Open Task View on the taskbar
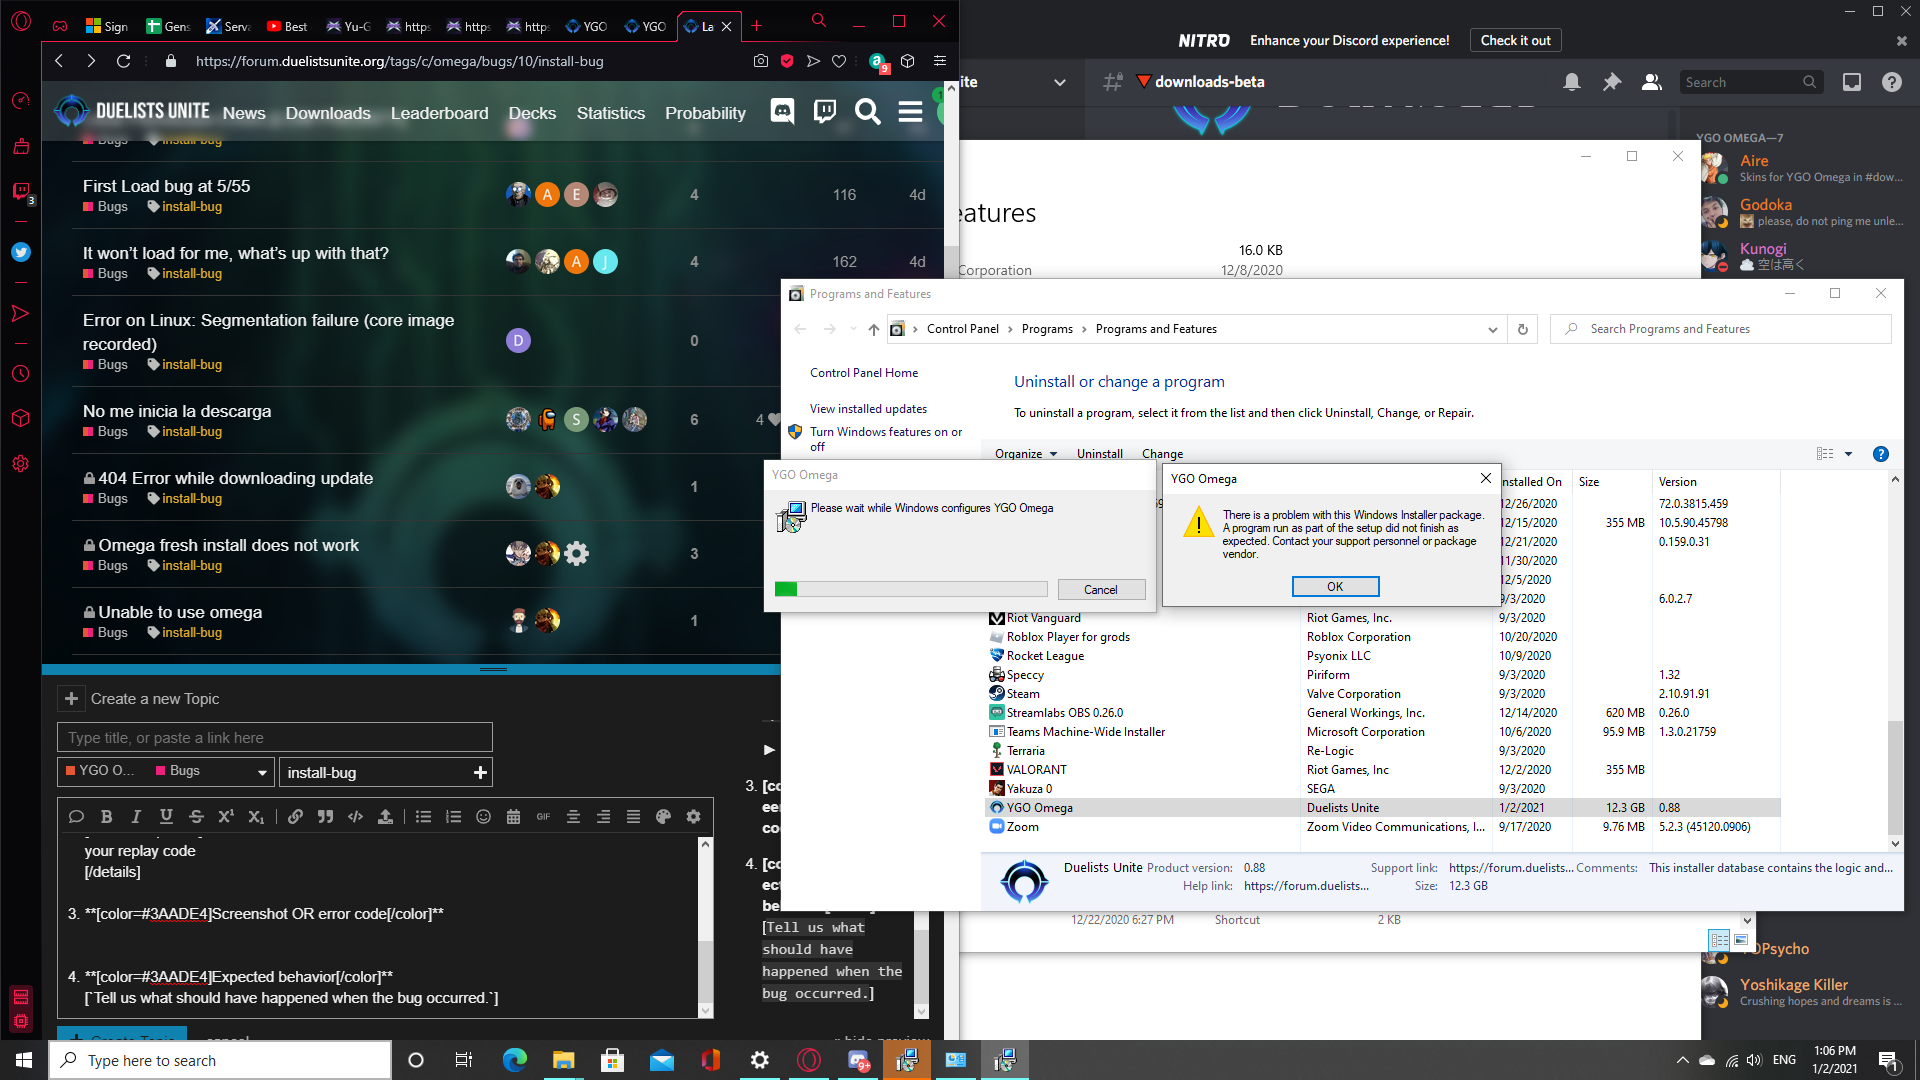Screen dimensions: 1920x1080 463,1060
